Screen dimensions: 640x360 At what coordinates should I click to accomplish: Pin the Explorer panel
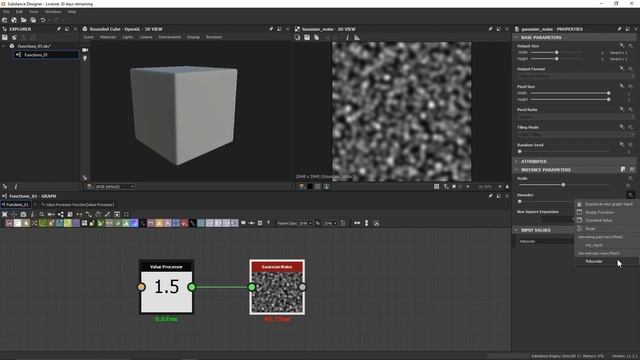click(59, 29)
